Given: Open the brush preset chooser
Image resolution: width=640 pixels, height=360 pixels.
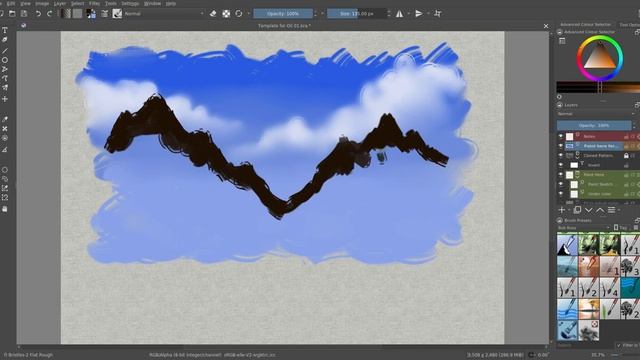Looking at the screenshot, I should (x=117, y=13).
